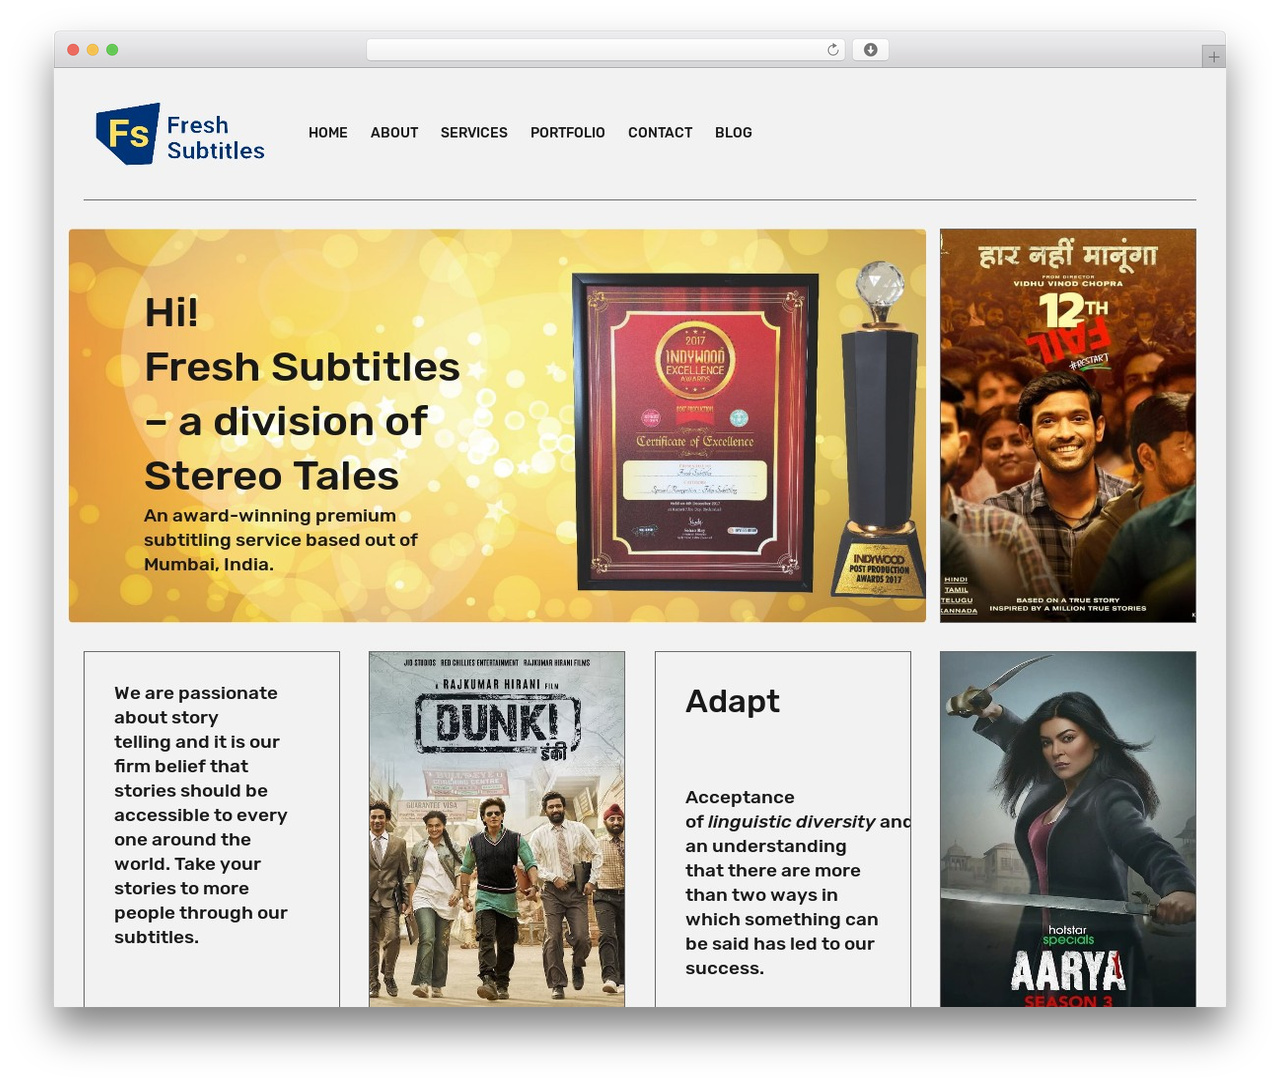The height and width of the screenshot is (1084, 1280).
Task: Visit the BLOG page
Action: (733, 132)
